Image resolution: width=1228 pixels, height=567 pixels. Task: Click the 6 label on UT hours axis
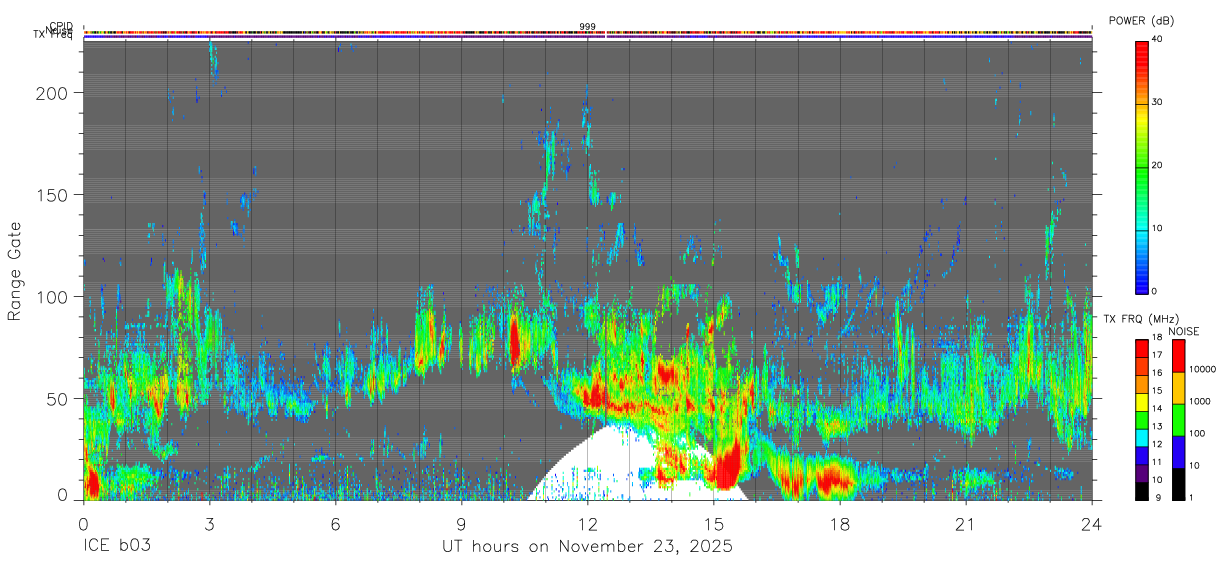335,524
